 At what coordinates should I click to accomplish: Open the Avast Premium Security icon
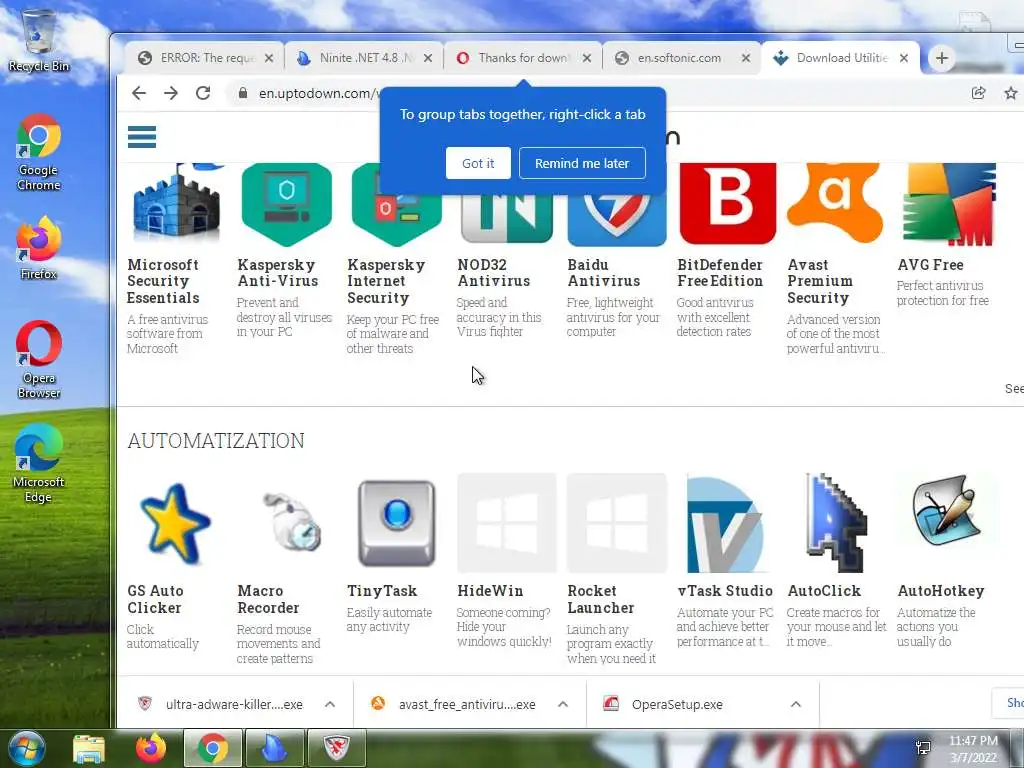pyautogui.click(x=835, y=203)
